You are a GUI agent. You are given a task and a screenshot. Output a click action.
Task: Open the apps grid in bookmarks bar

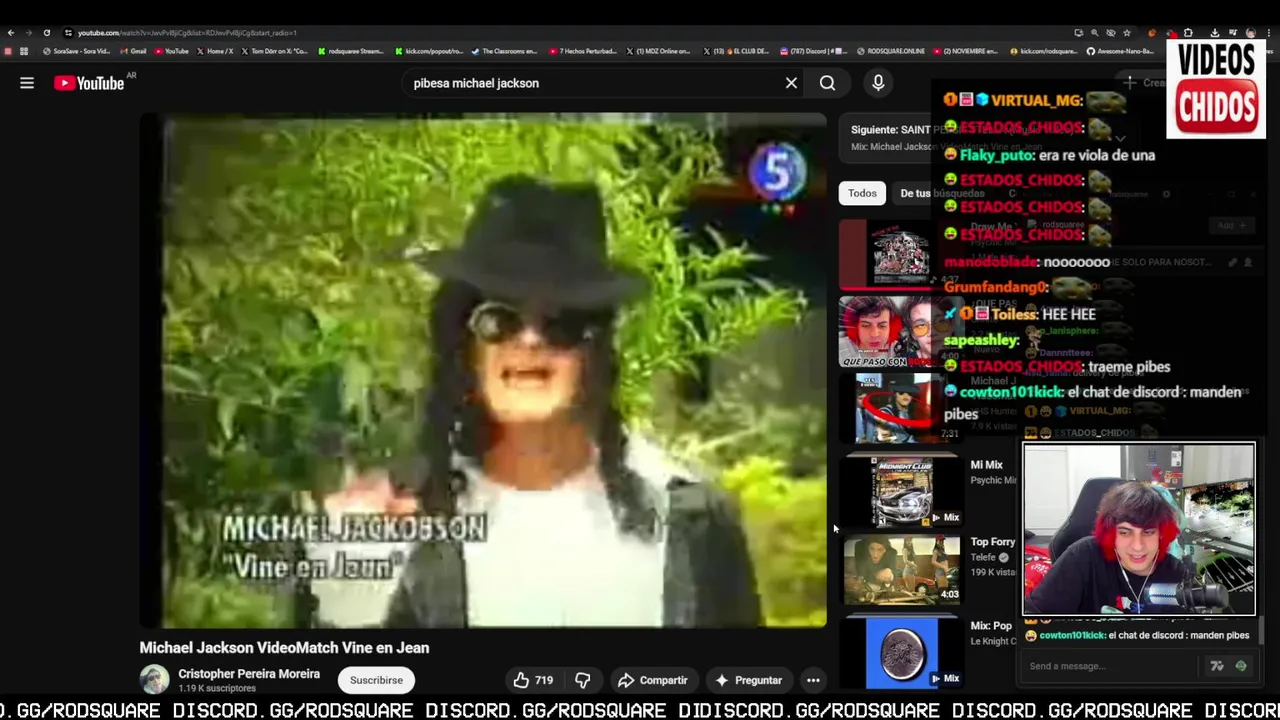[24, 51]
